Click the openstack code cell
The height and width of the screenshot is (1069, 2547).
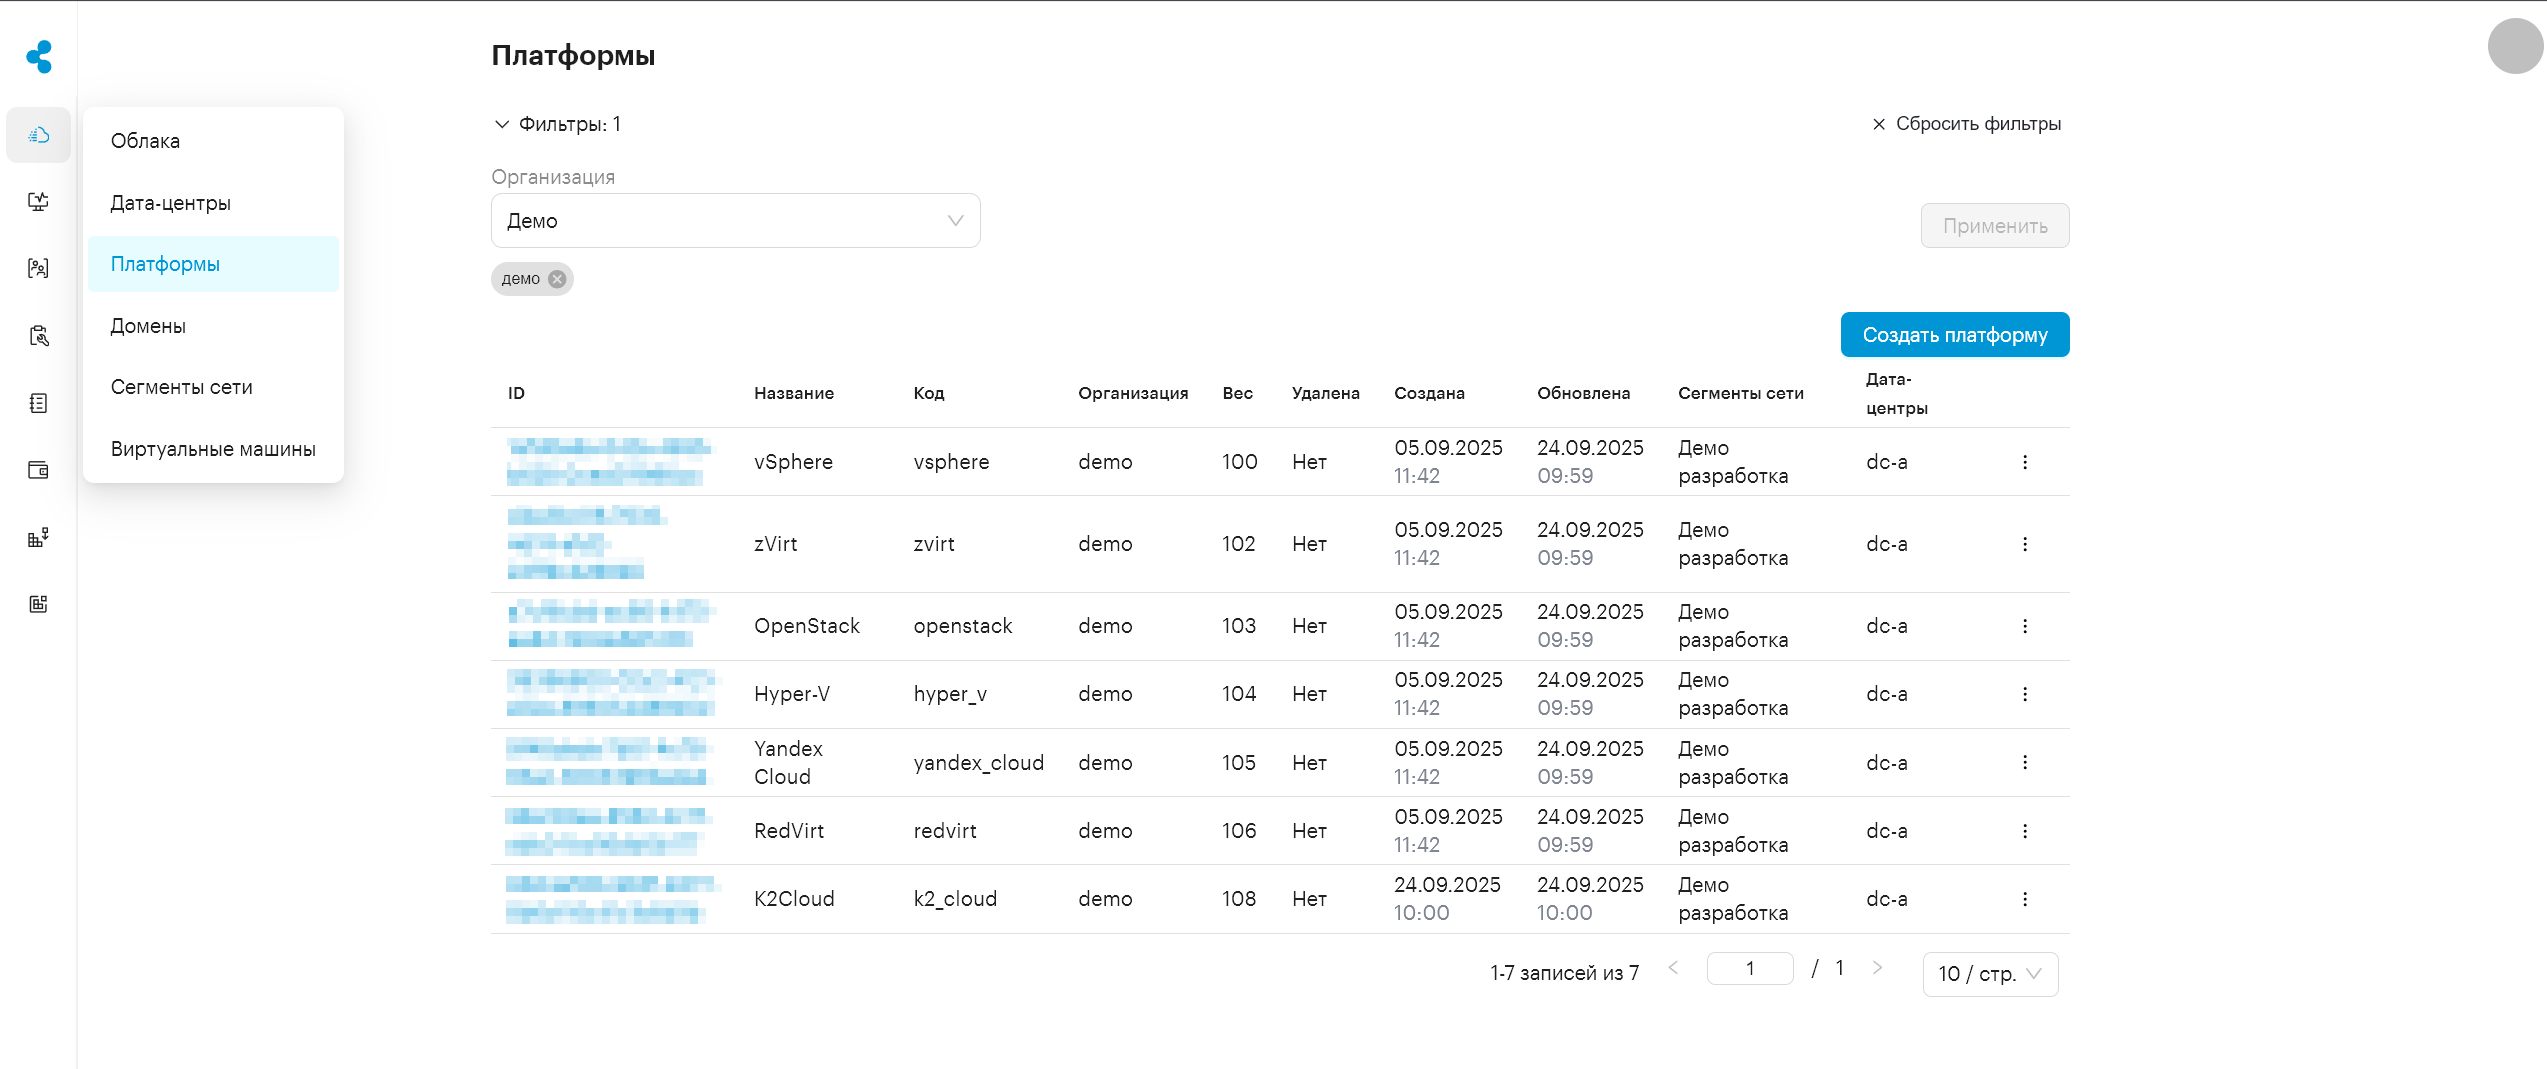[x=963, y=626]
